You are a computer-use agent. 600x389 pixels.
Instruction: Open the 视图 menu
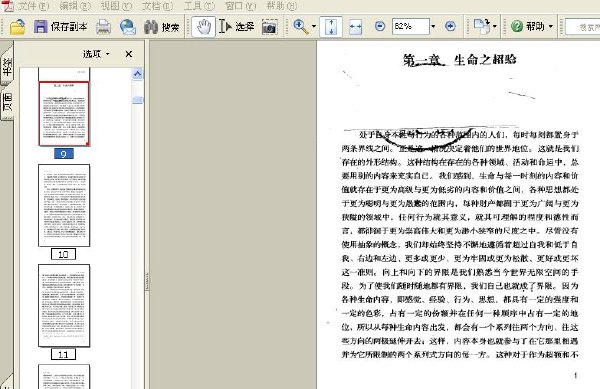pyautogui.click(x=116, y=5)
